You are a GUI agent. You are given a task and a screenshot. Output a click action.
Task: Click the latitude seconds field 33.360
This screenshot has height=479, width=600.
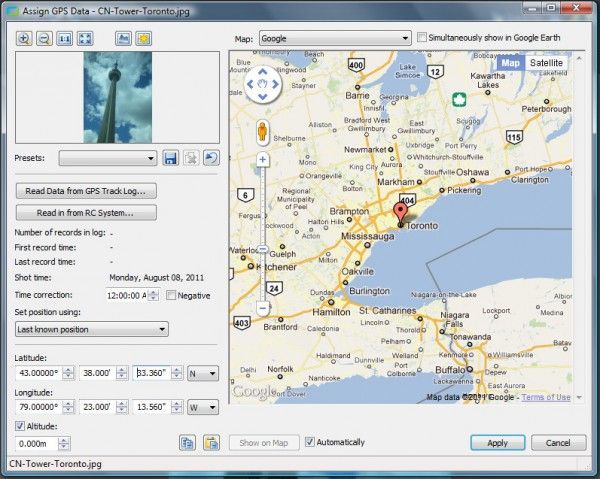(152, 373)
